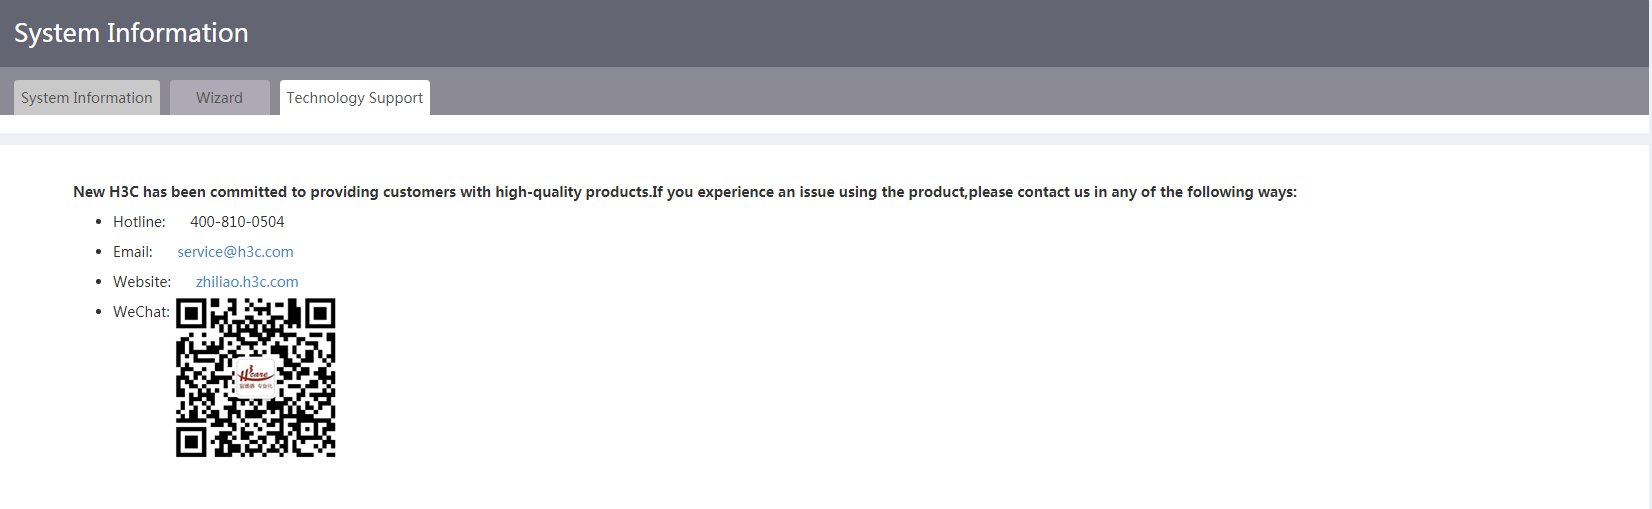
Task: Click the top-left finder square of the QR code
Action: [192, 314]
